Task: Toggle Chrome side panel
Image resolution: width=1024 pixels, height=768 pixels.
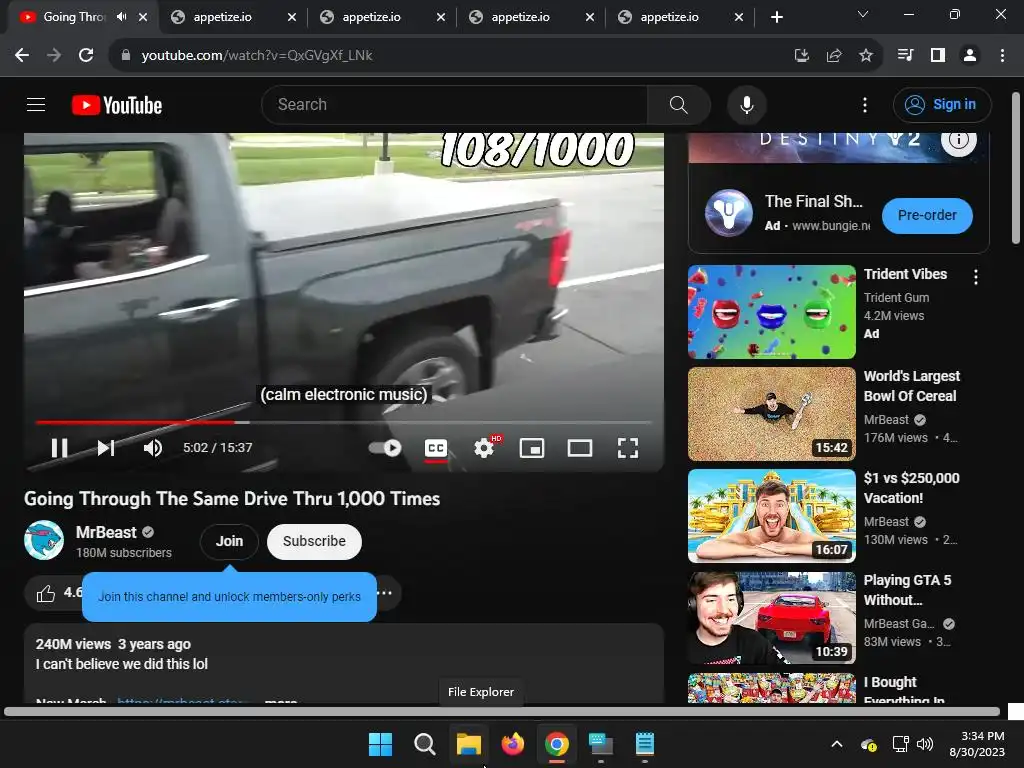Action: point(938,56)
